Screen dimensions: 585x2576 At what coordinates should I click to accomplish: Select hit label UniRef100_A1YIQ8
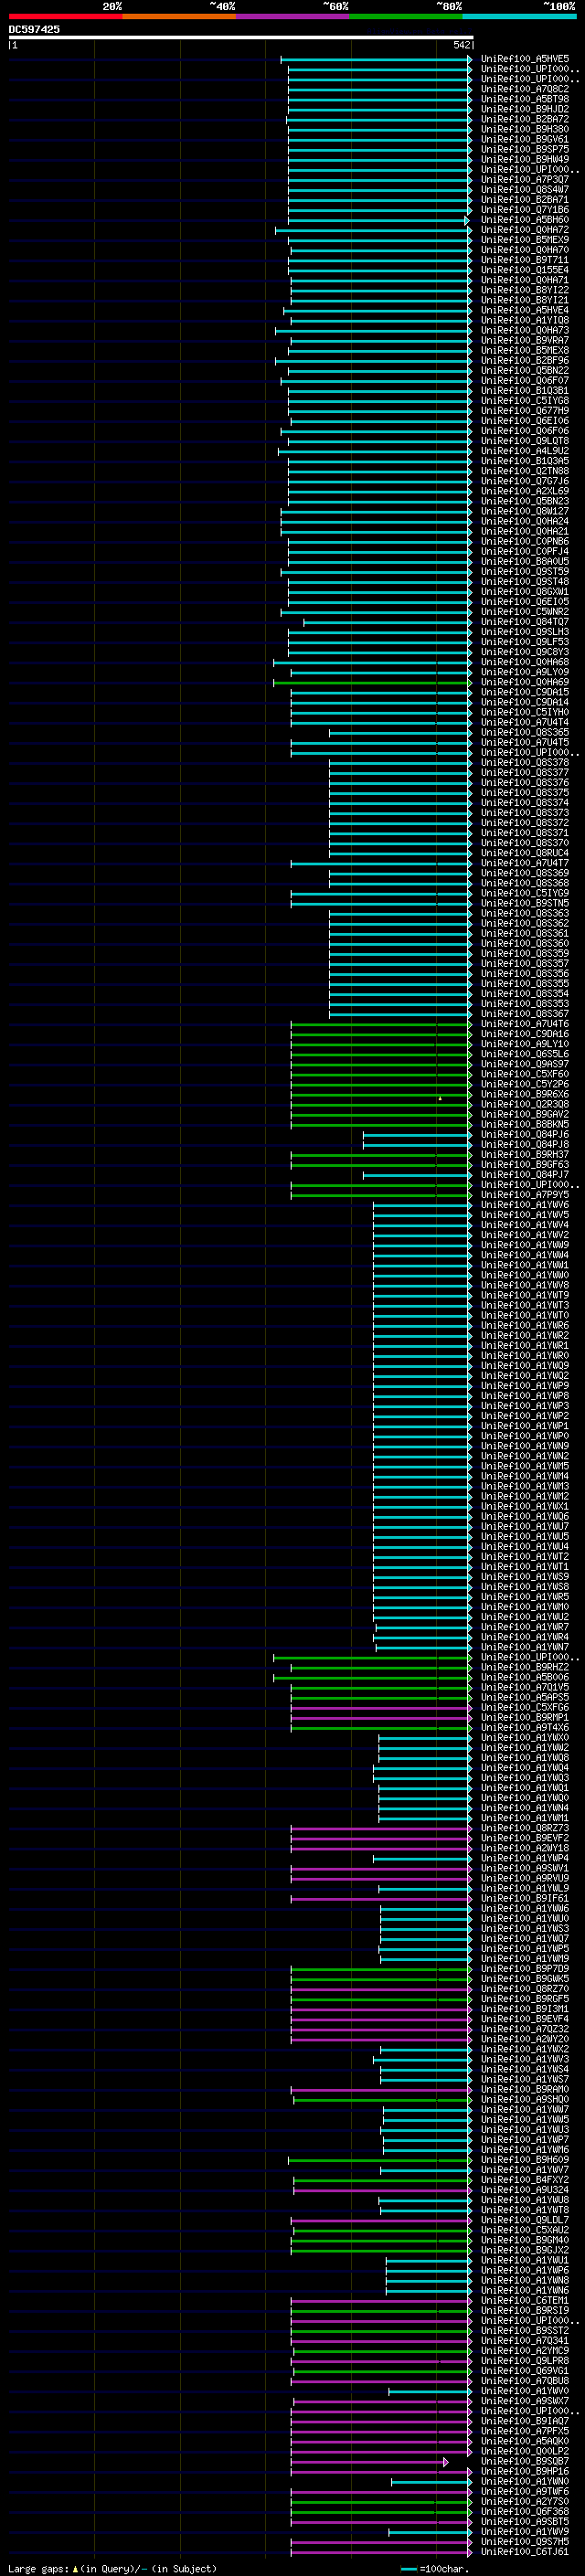[525, 320]
